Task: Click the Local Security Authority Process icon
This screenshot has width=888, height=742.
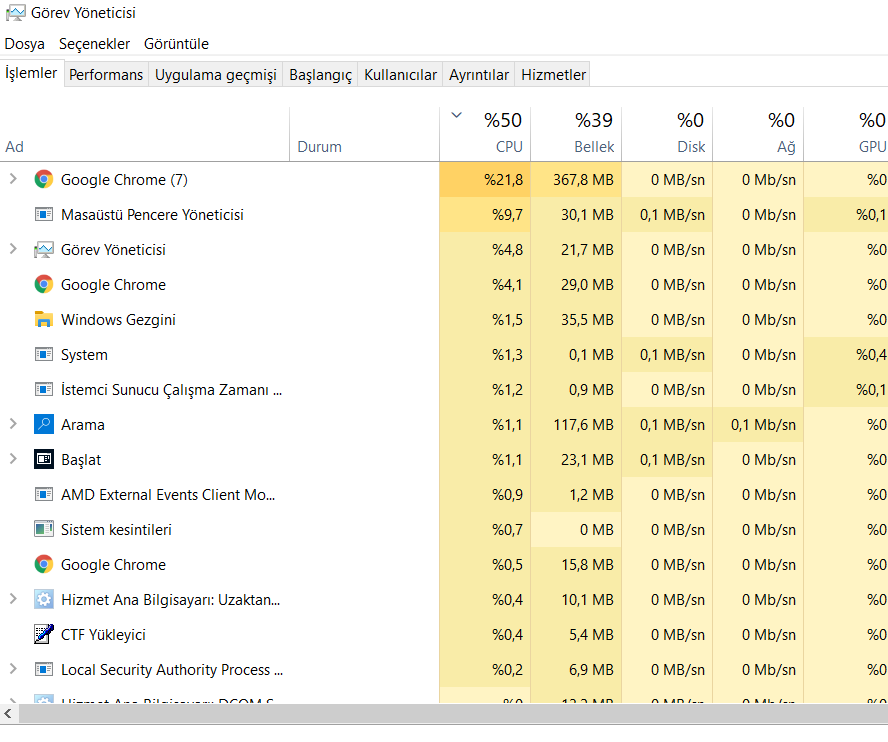Action: pos(44,669)
